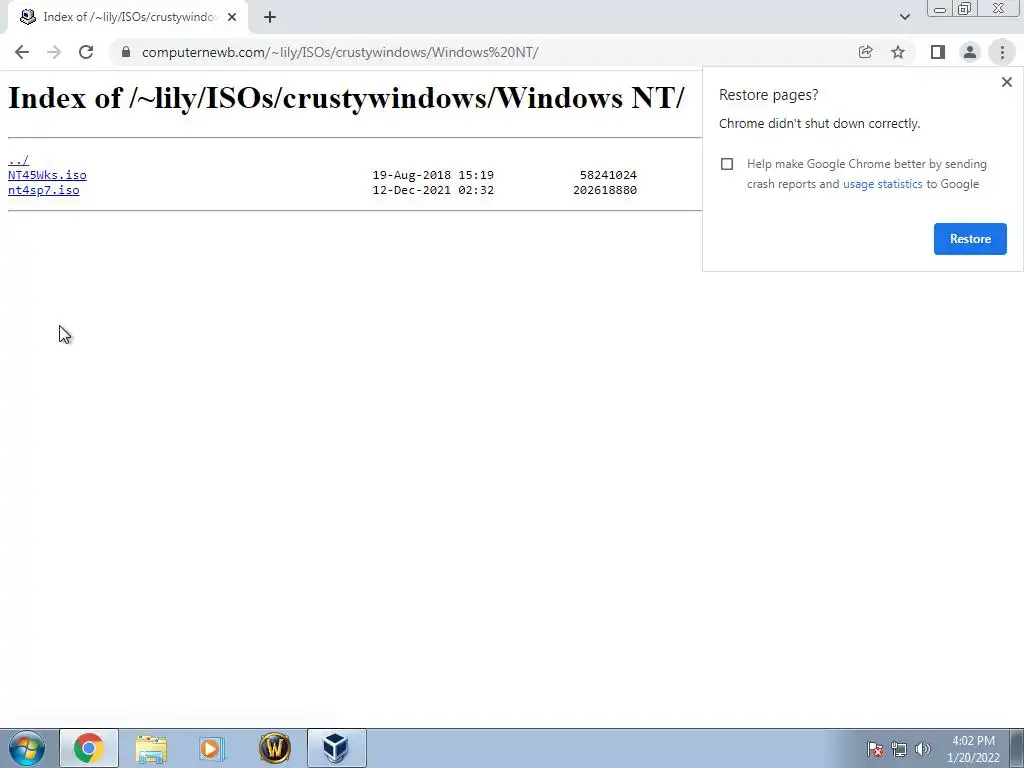Dismiss the Restore pages popup
The image size is (1024, 768).
point(1006,82)
